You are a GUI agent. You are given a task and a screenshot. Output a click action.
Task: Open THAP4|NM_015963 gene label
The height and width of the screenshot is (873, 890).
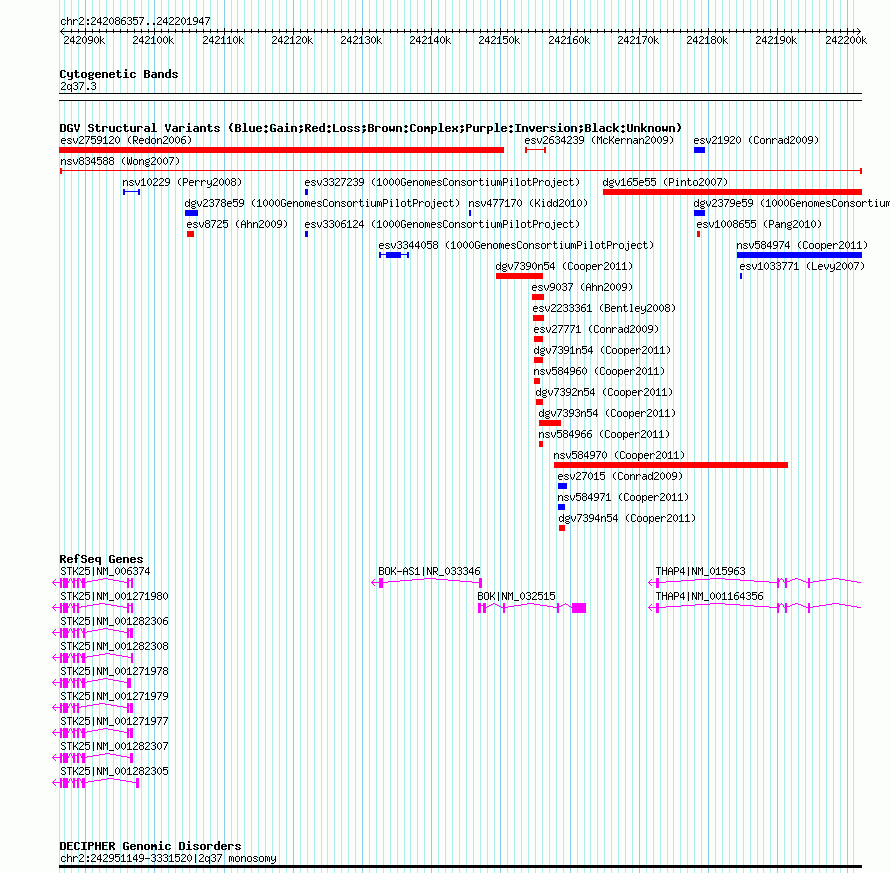click(700, 571)
